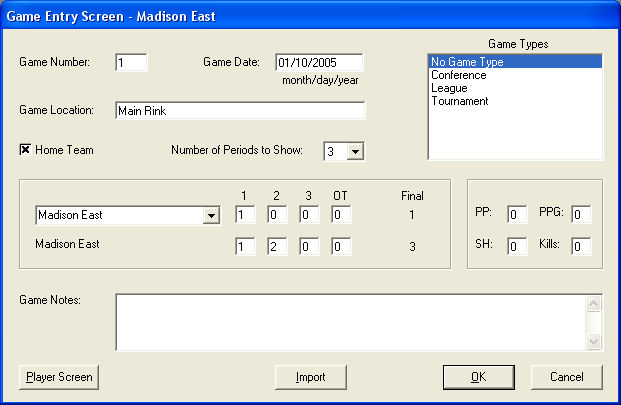This screenshot has height=405, width=621.
Task: Select Conference in Game Types list
Action: point(459,75)
